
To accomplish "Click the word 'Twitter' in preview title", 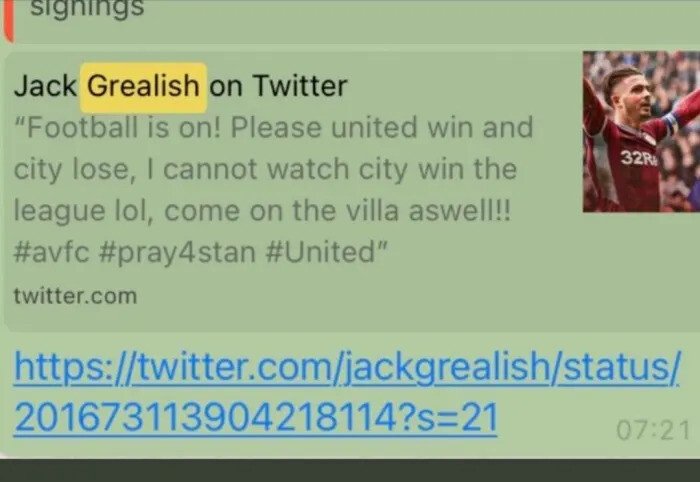I will [x=300, y=86].
